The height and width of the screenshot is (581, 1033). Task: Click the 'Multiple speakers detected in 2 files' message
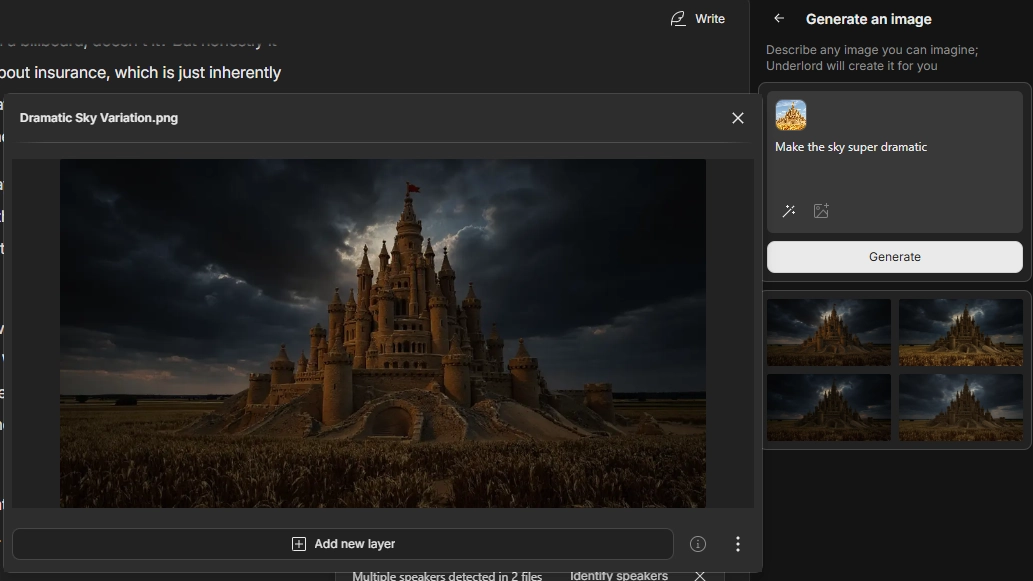tap(447, 575)
